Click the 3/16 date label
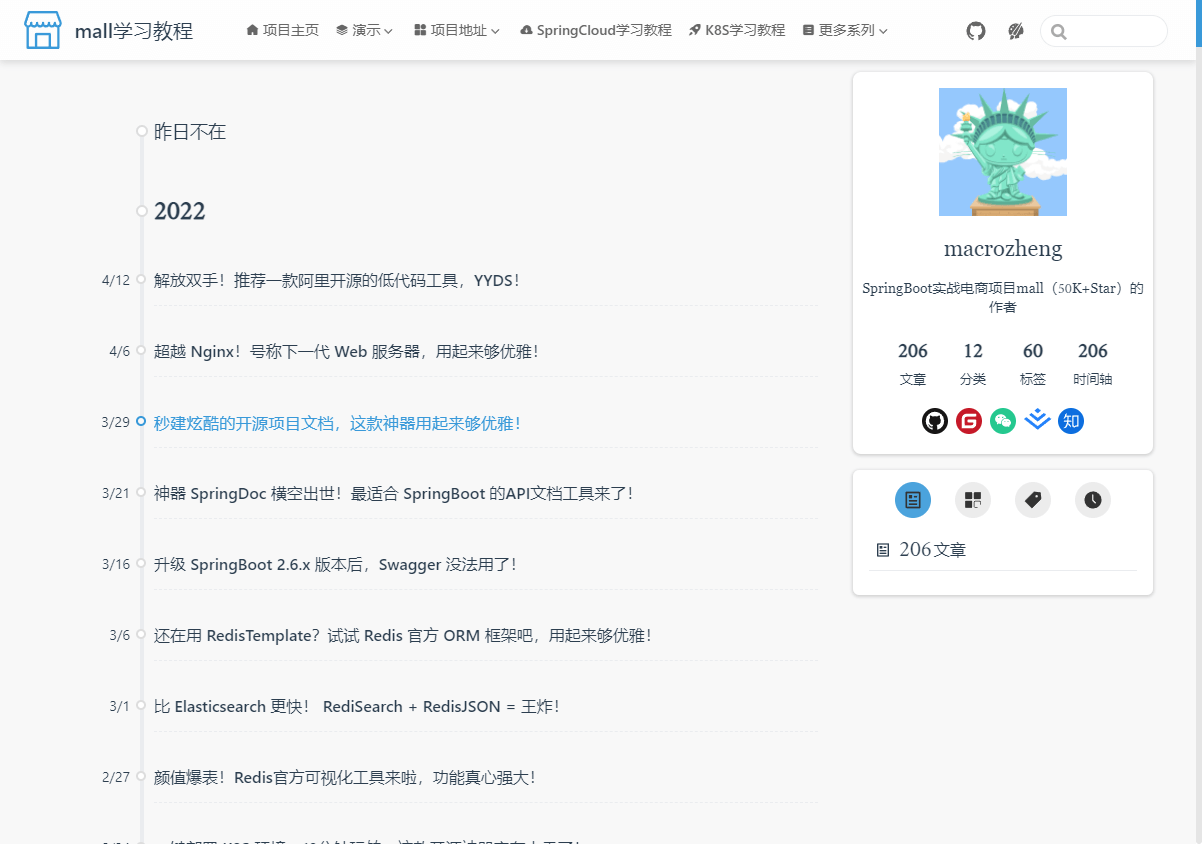1202x844 pixels. [116, 564]
